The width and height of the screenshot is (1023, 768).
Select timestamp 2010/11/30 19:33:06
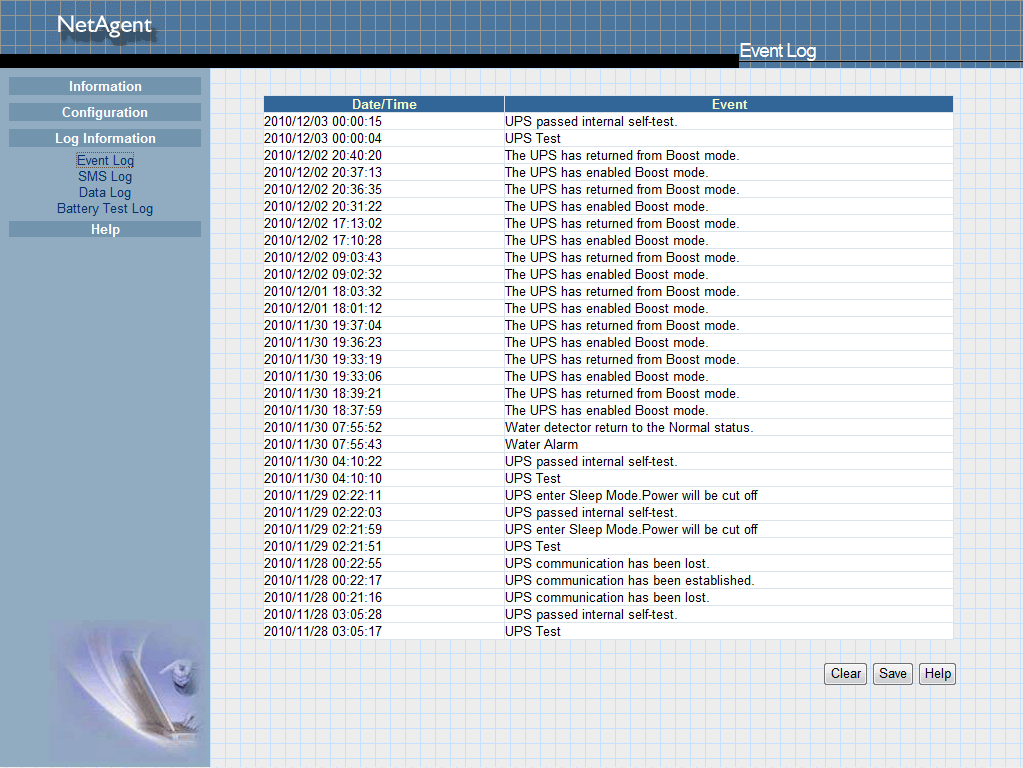323,376
